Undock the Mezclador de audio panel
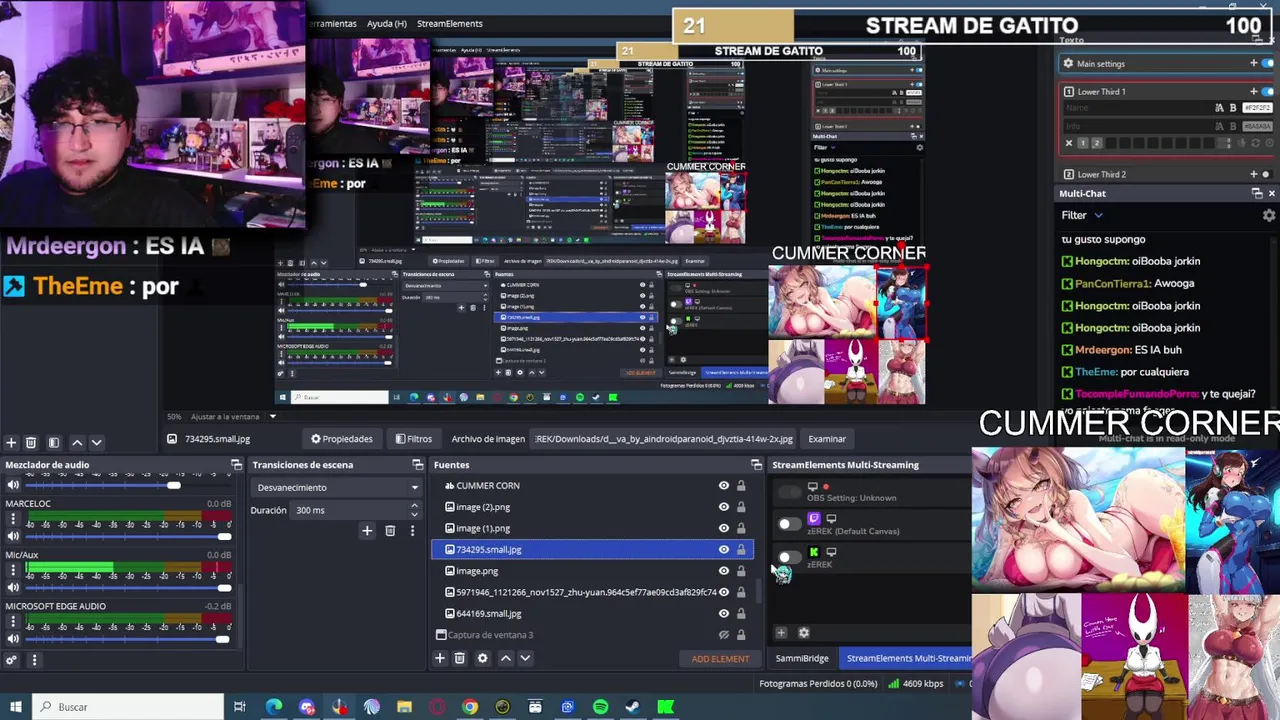 236,465
